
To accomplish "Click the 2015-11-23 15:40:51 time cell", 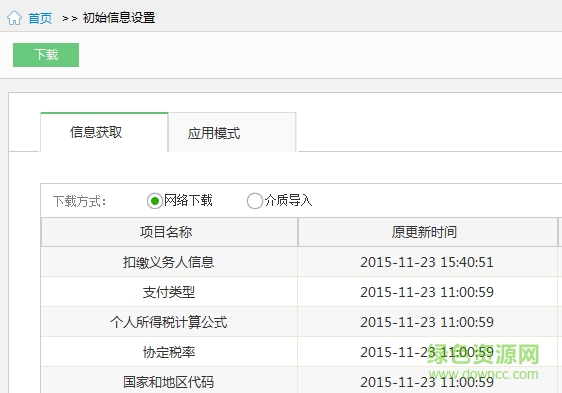I will click(427, 262).
